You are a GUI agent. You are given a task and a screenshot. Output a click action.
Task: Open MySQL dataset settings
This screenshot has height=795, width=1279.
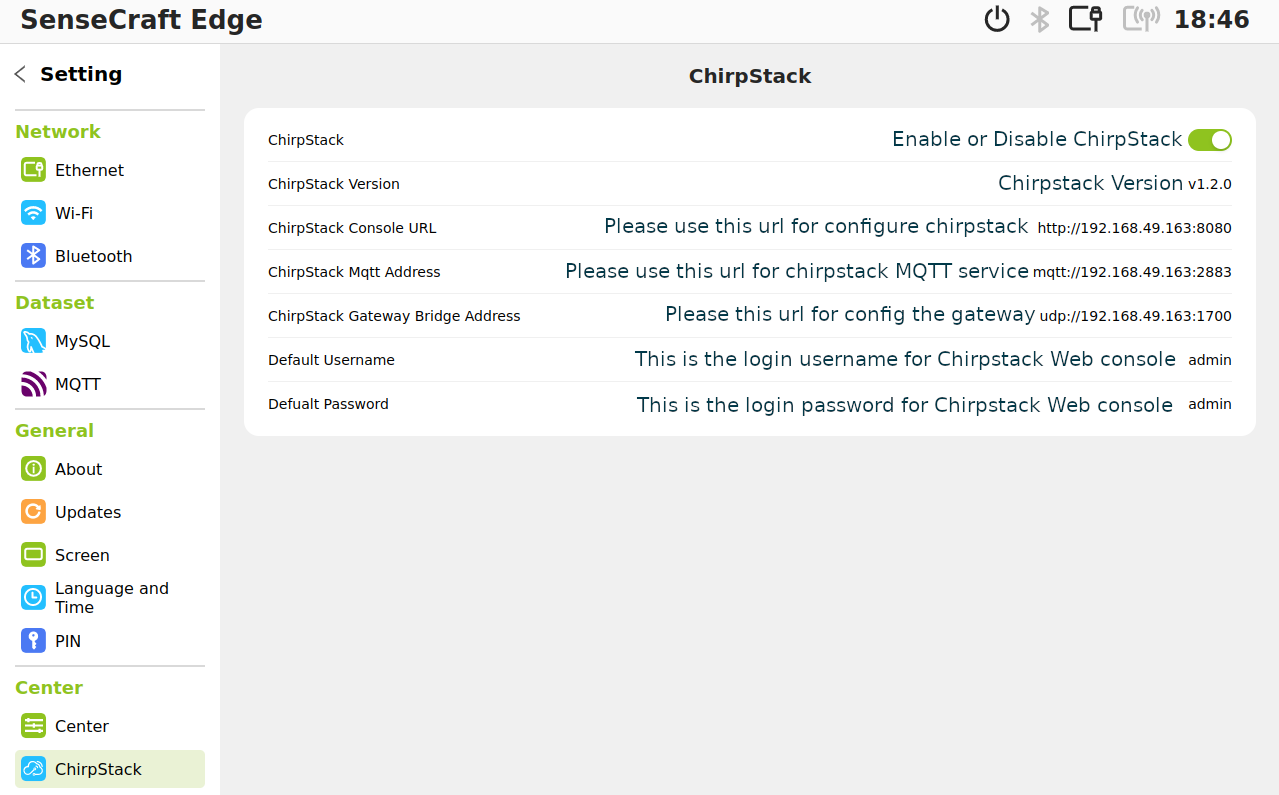[x=110, y=341]
